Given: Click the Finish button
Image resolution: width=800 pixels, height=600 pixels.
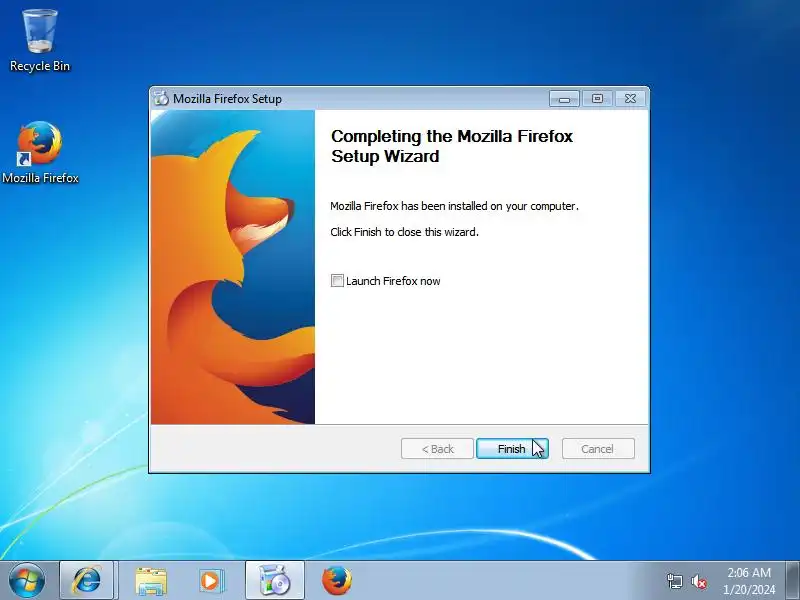Looking at the screenshot, I should 512,448.
